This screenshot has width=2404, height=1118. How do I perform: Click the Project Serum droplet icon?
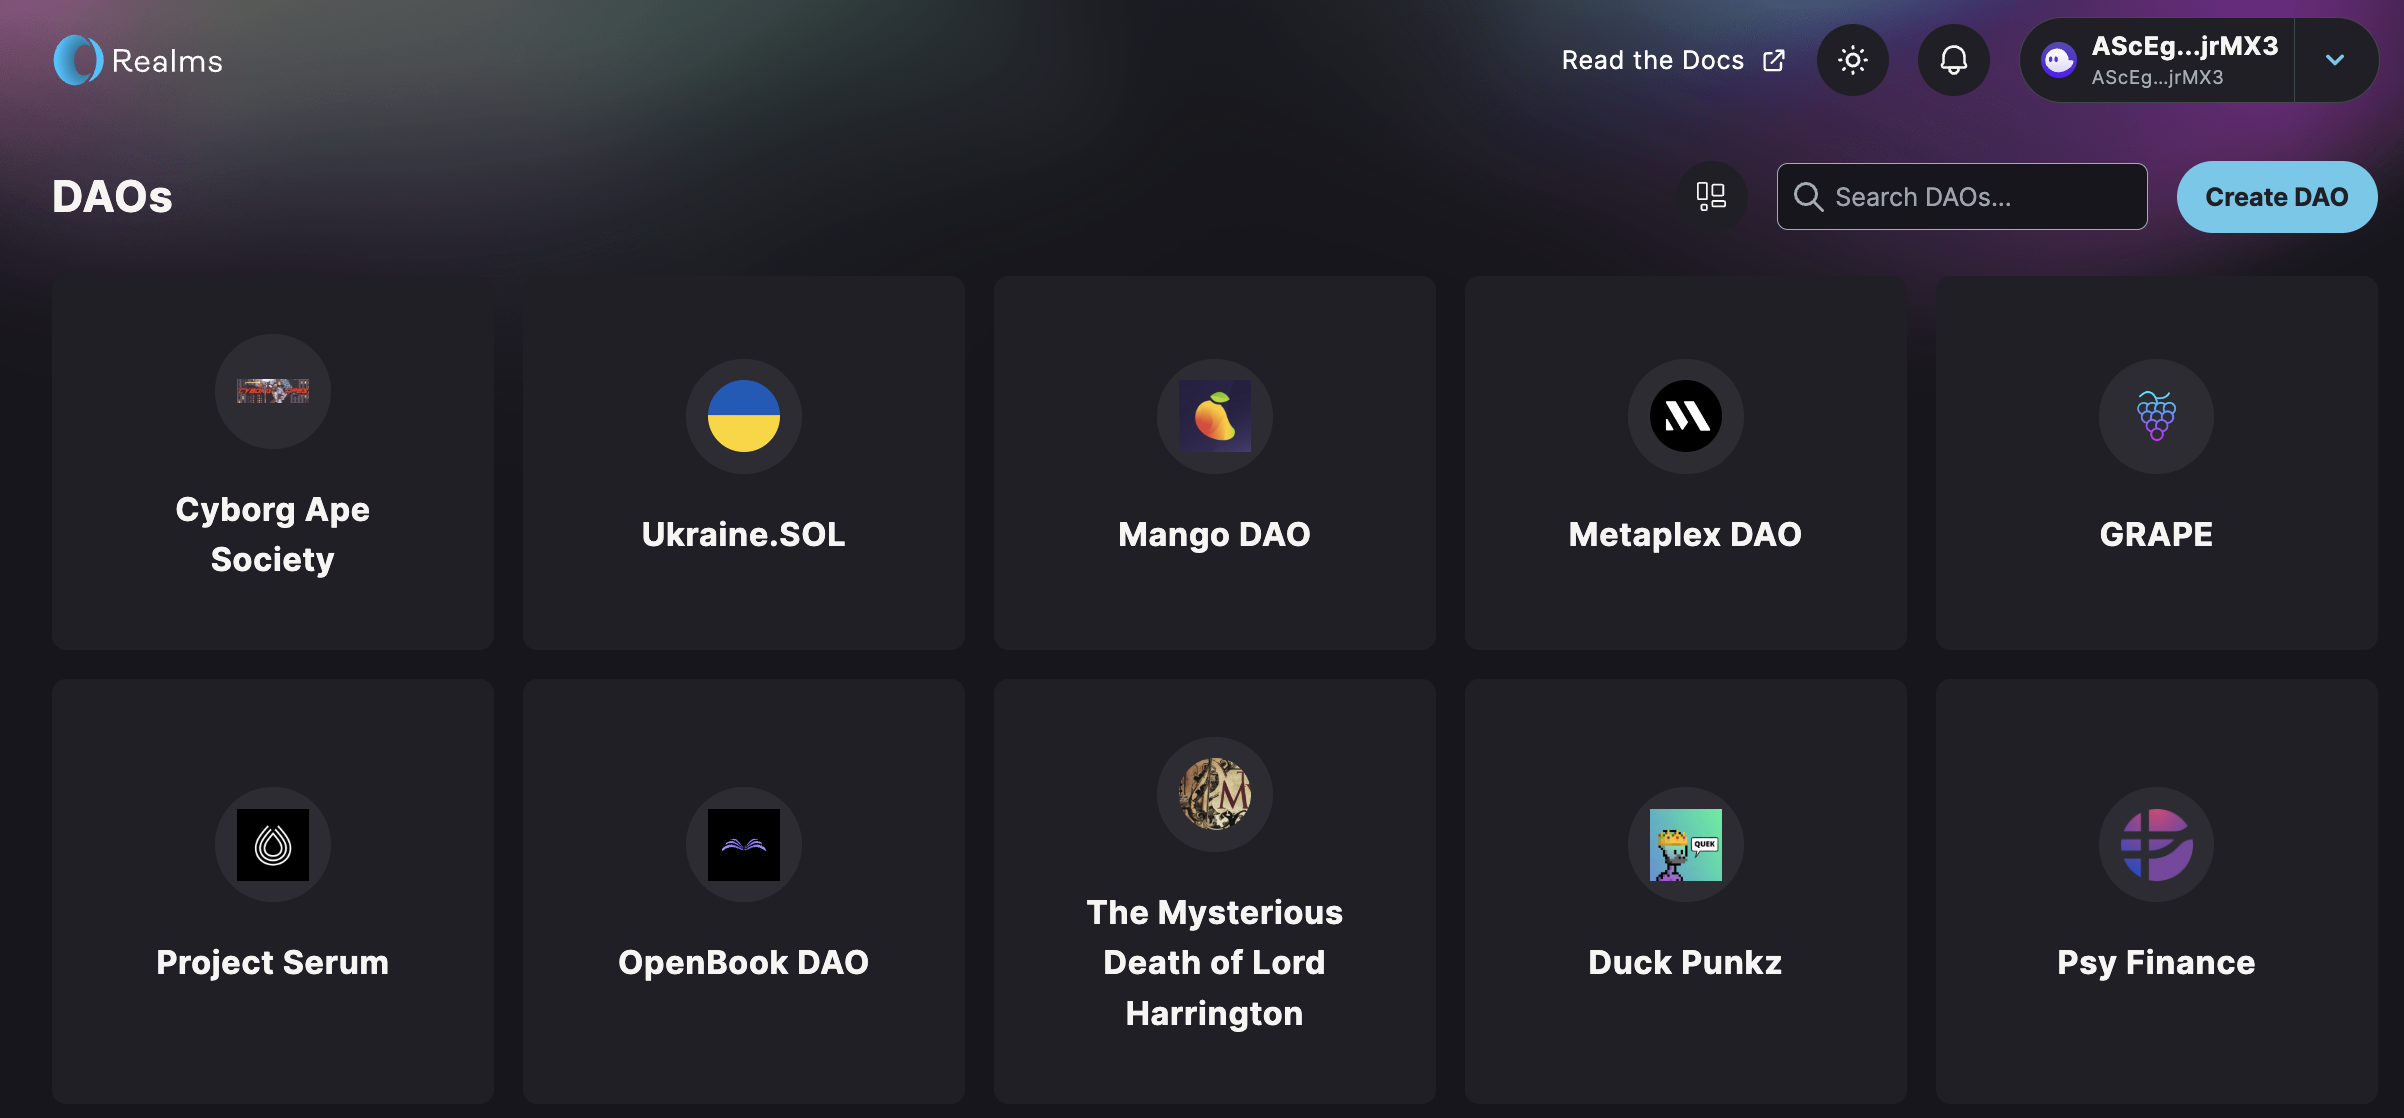pyautogui.click(x=272, y=844)
